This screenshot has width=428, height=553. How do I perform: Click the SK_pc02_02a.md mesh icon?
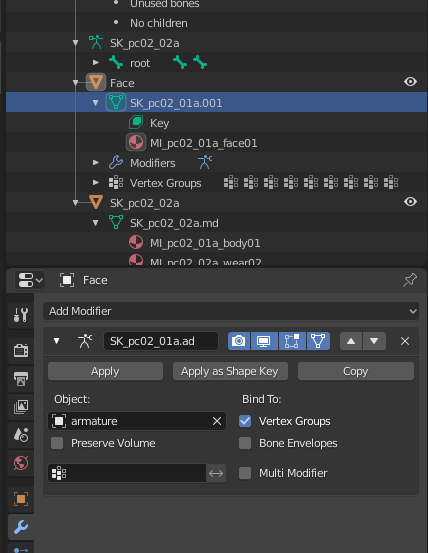point(116,223)
